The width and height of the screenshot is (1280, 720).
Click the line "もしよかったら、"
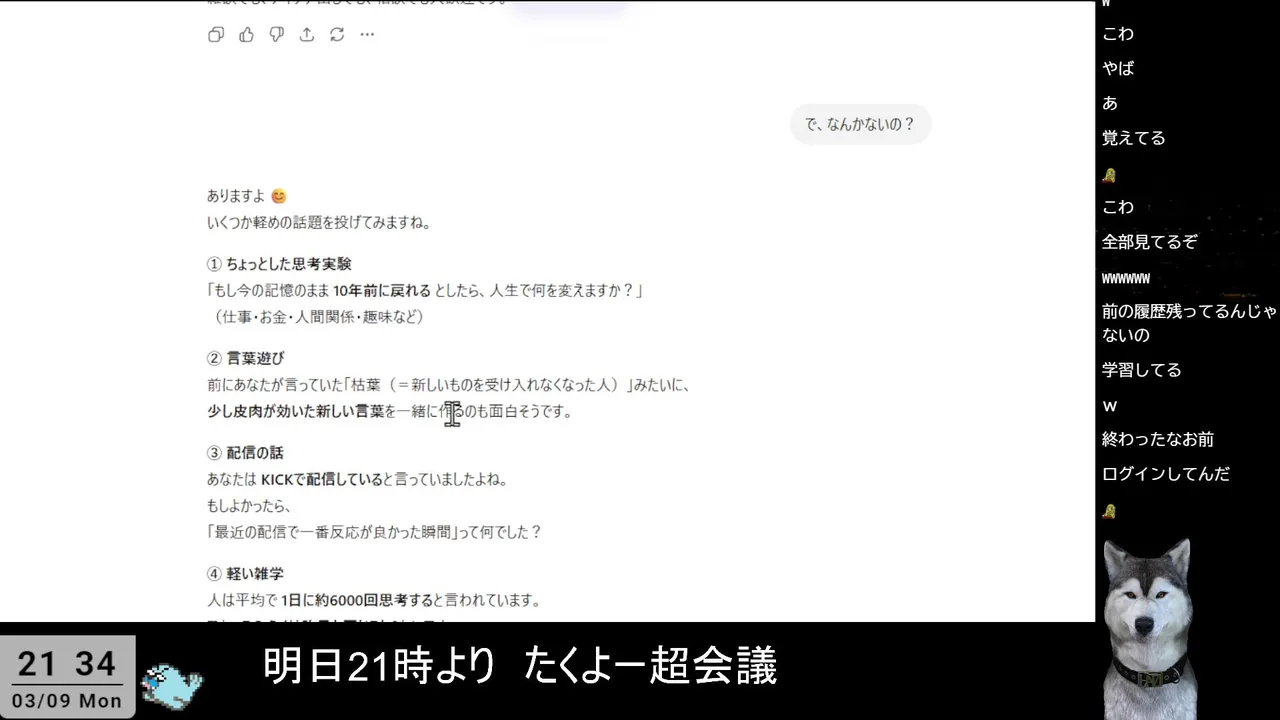249,506
